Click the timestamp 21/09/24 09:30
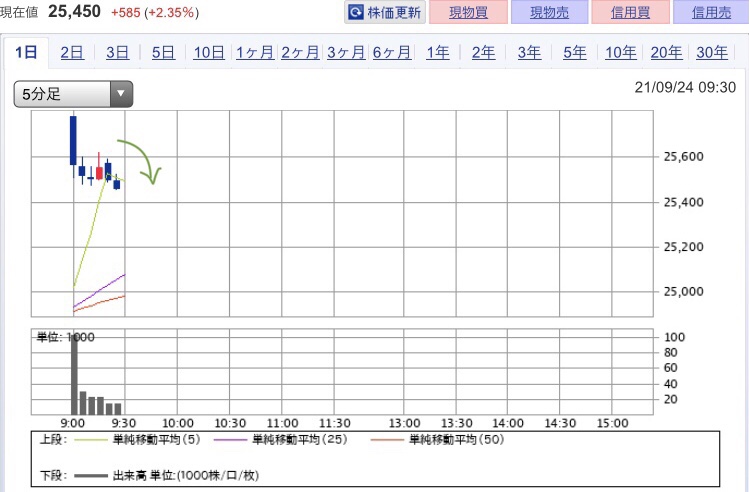Image resolution: width=749 pixels, height=492 pixels. coord(685,87)
